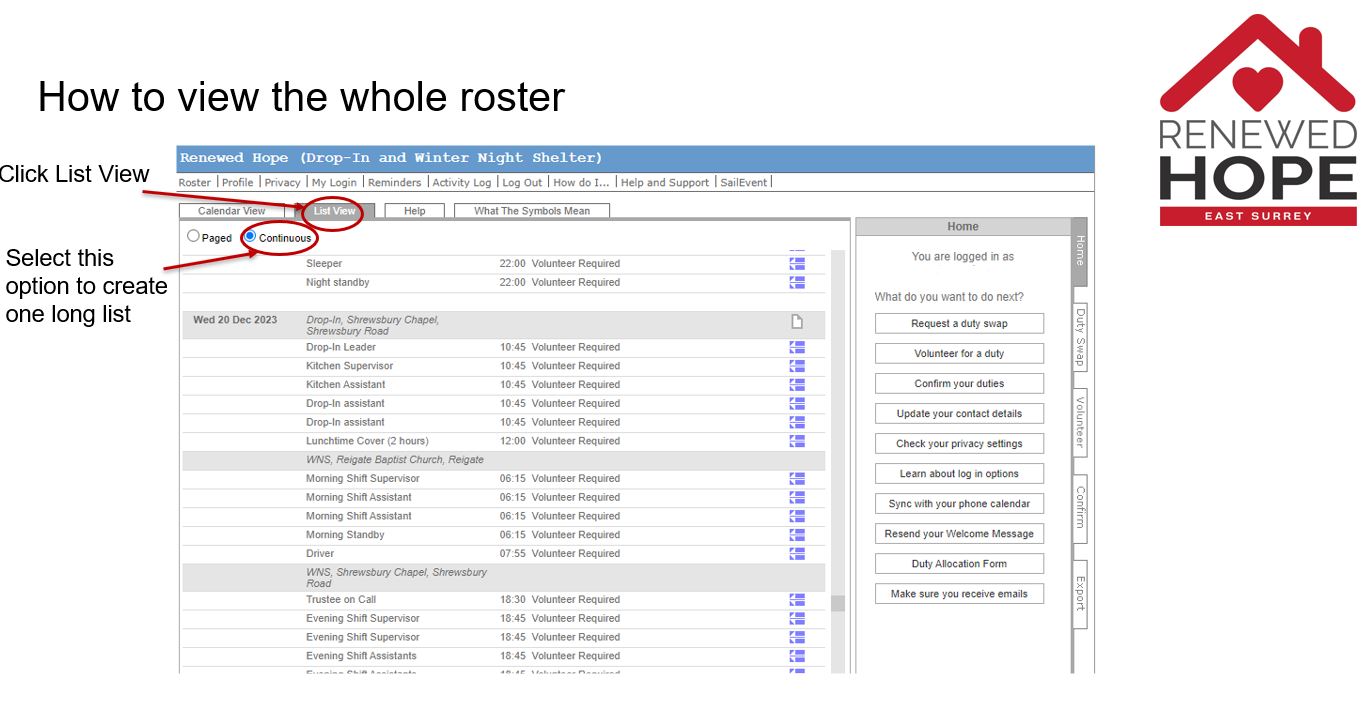Viewport: 1370px width, 721px height.
Task: Click Log Out in the menu bar
Action: point(522,182)
